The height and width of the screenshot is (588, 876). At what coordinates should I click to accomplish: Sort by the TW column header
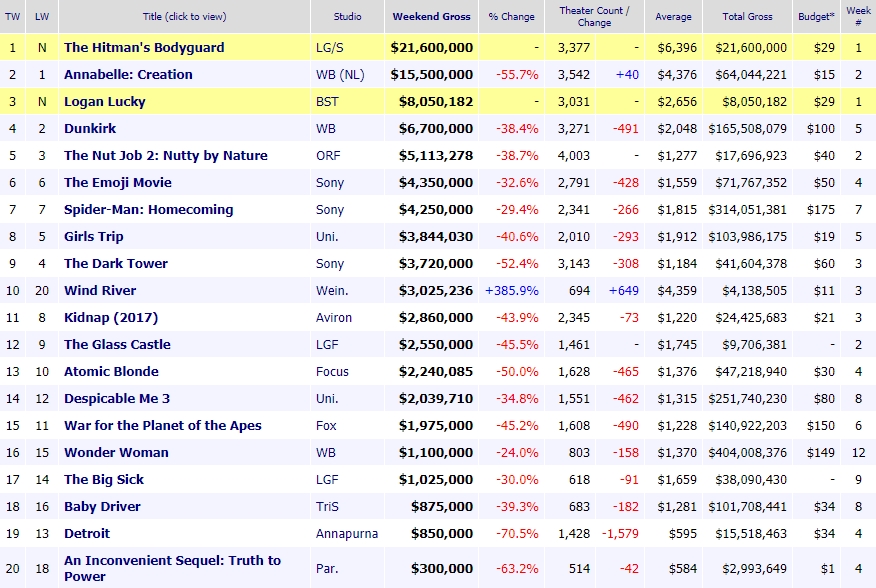tap(12, 16)
